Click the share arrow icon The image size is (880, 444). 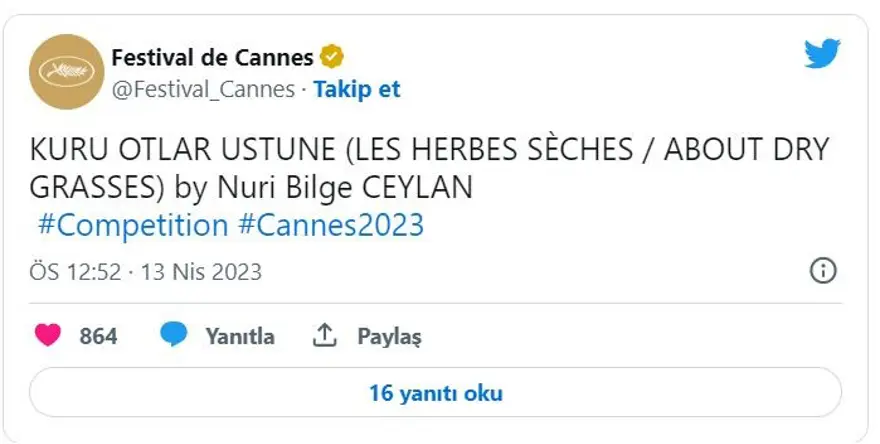[x=325, y=336]
